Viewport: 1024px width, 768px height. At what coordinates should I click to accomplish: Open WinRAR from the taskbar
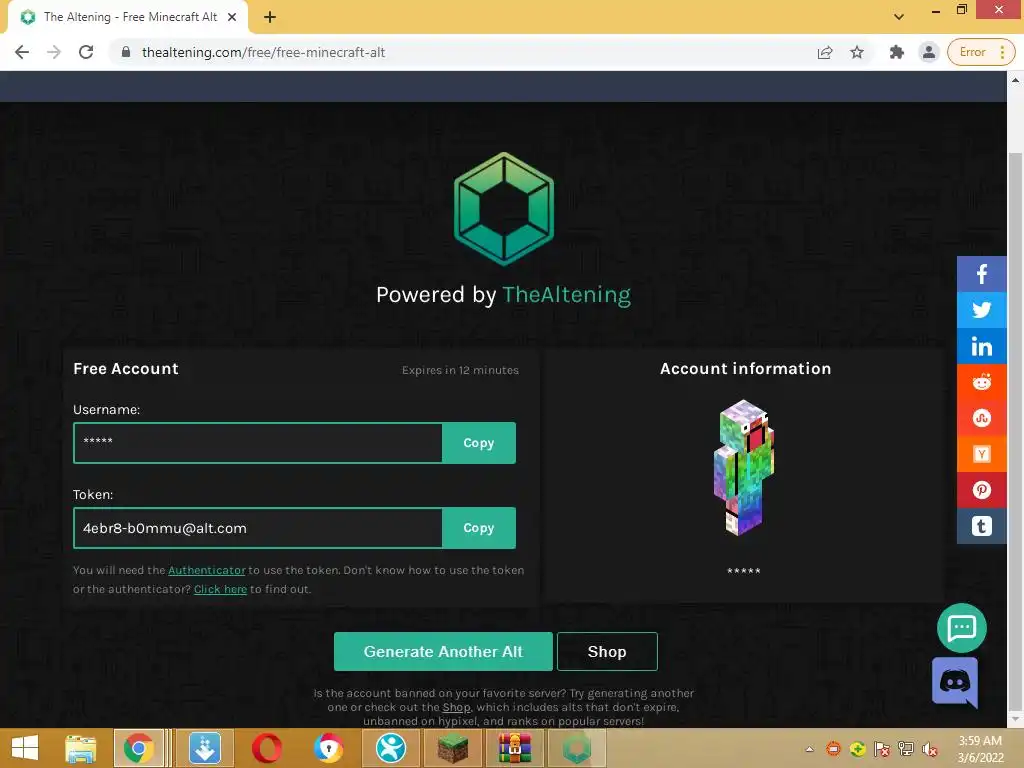point(515,748)
